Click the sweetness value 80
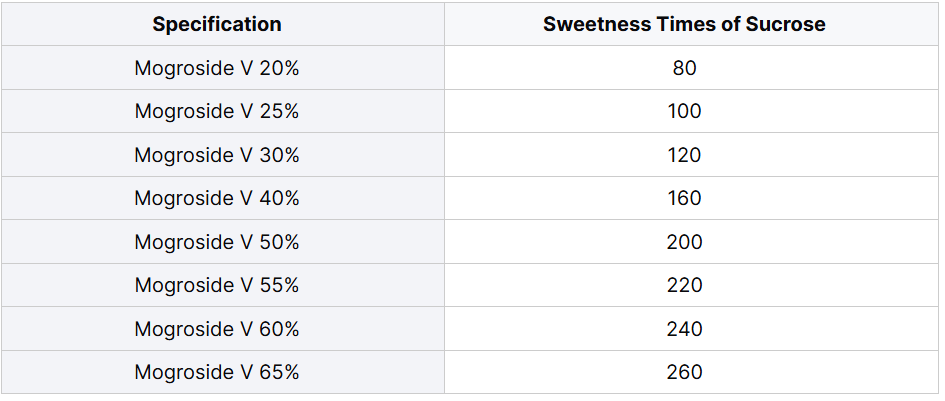945x401 pixels. tap(685, 68)
